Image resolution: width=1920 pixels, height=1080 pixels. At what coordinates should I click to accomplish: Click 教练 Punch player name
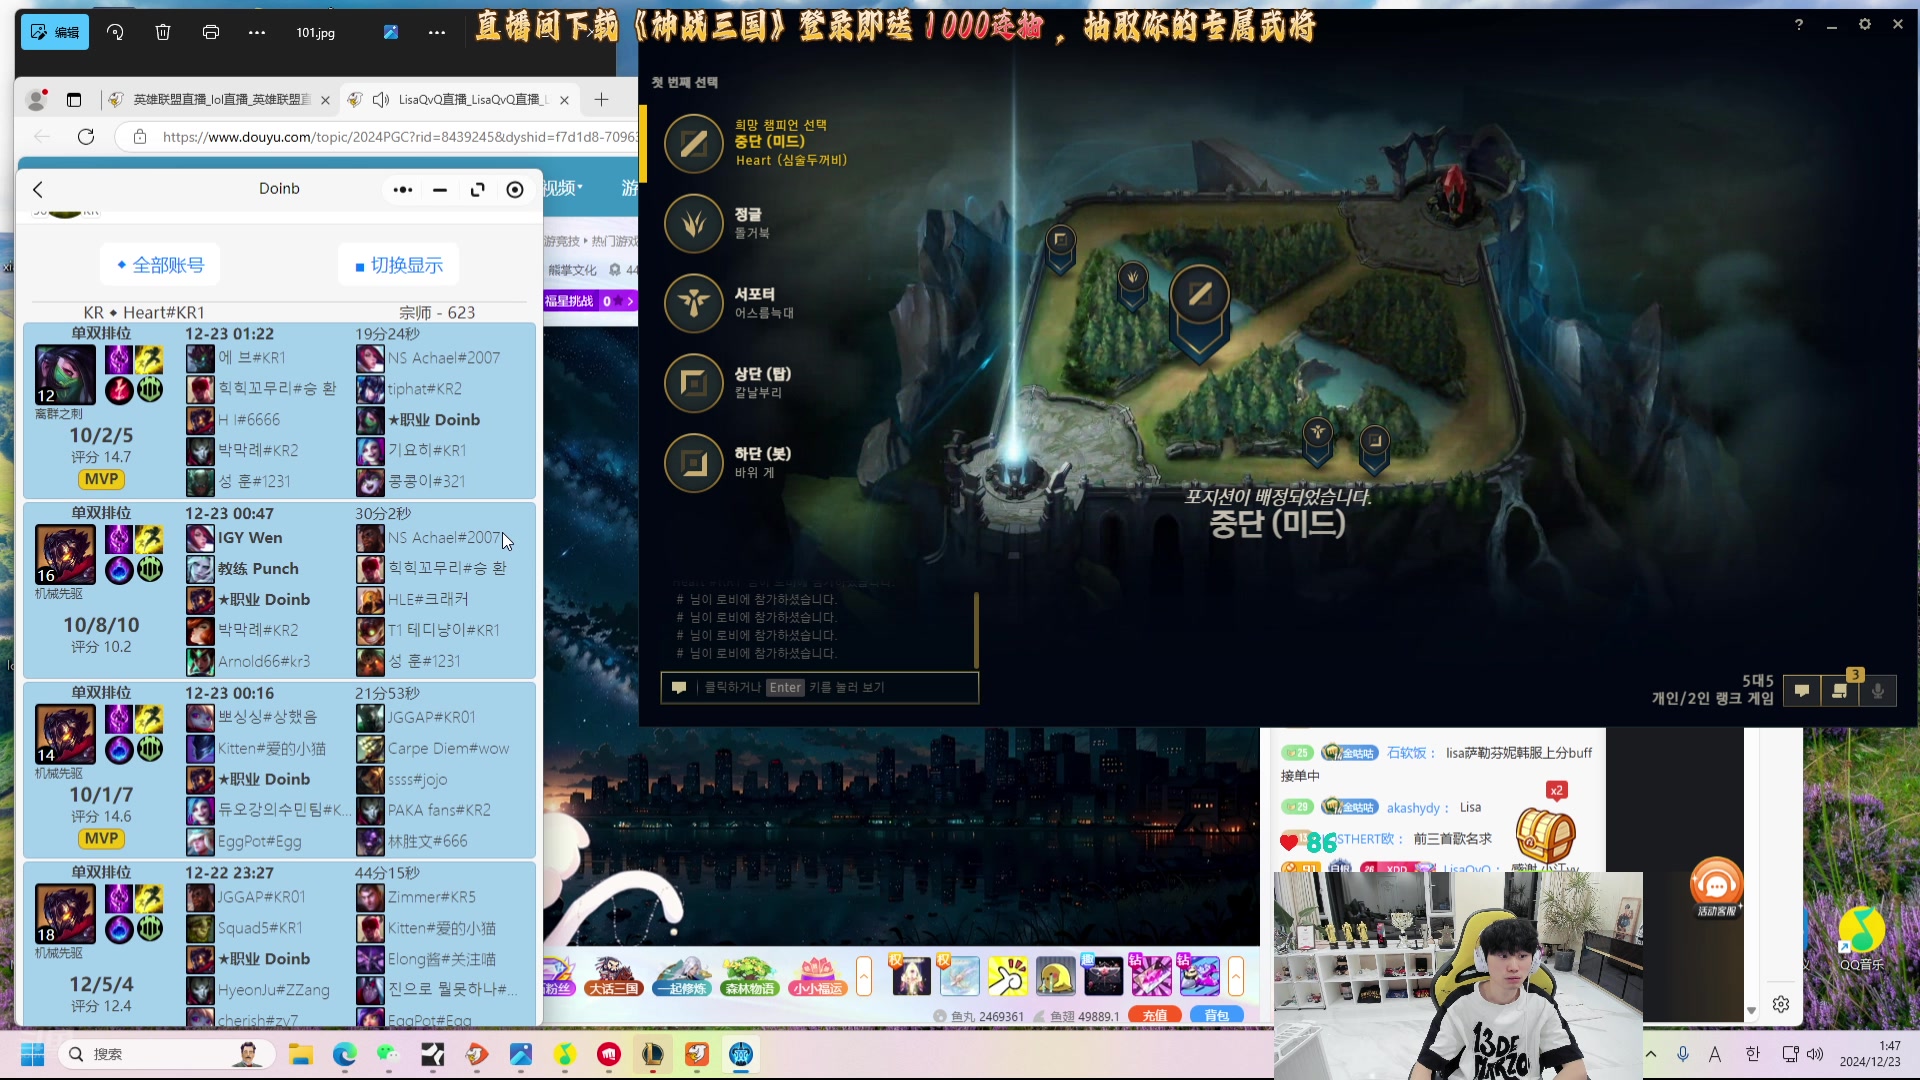coord(258,569)
